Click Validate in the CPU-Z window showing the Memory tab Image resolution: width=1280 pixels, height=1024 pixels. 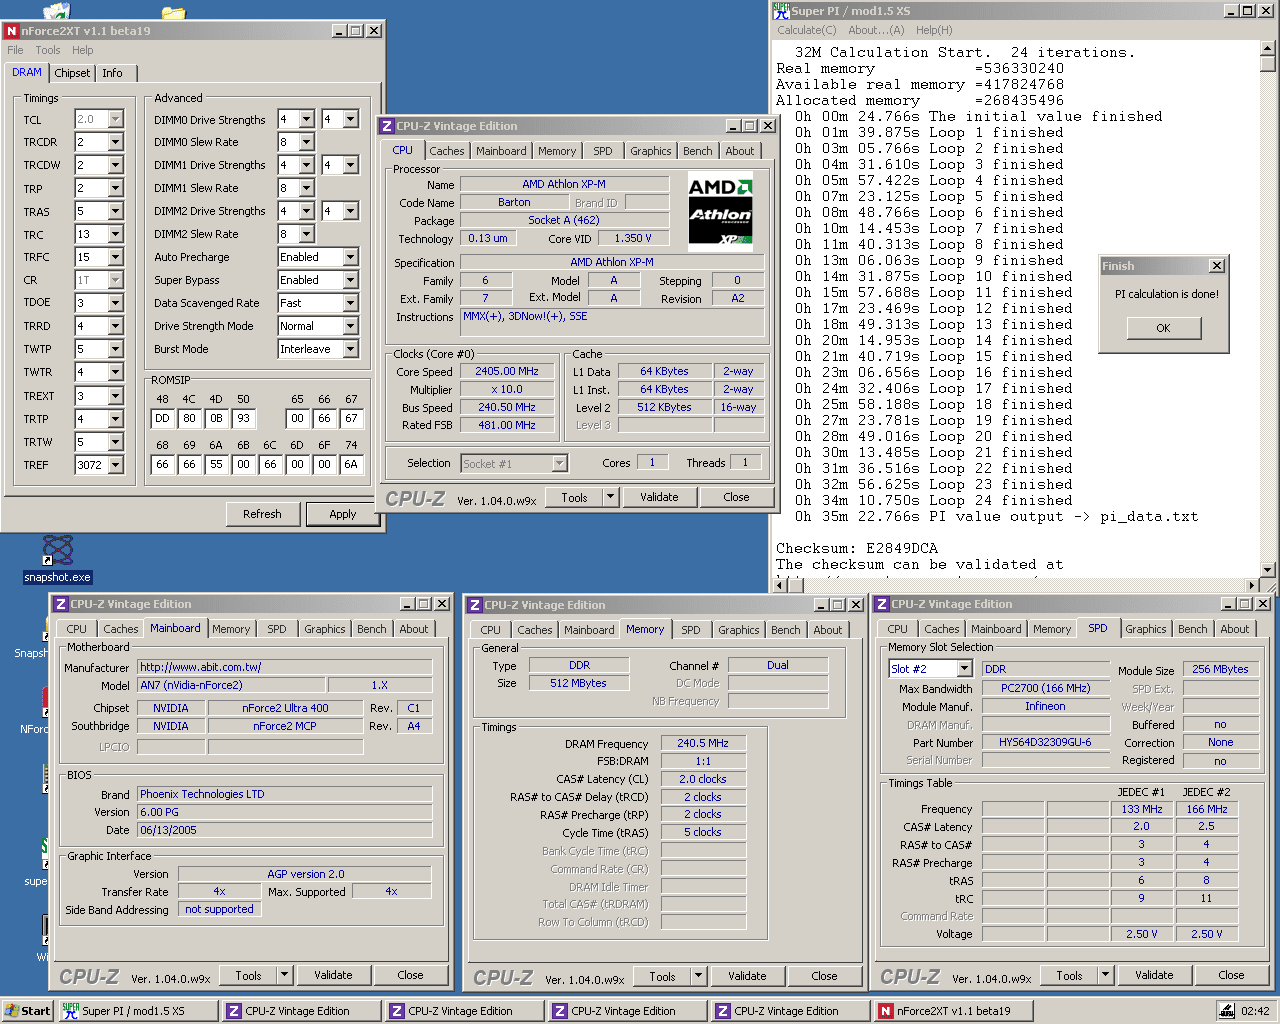(x=747, y=976)
